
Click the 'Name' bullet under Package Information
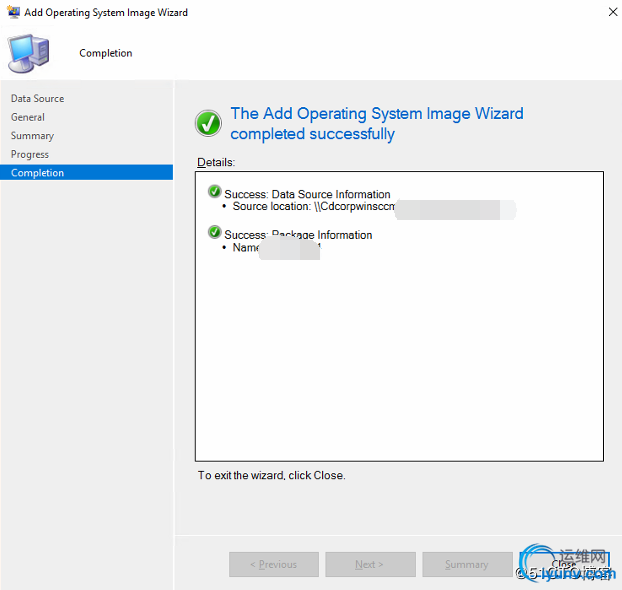(246, 248)
